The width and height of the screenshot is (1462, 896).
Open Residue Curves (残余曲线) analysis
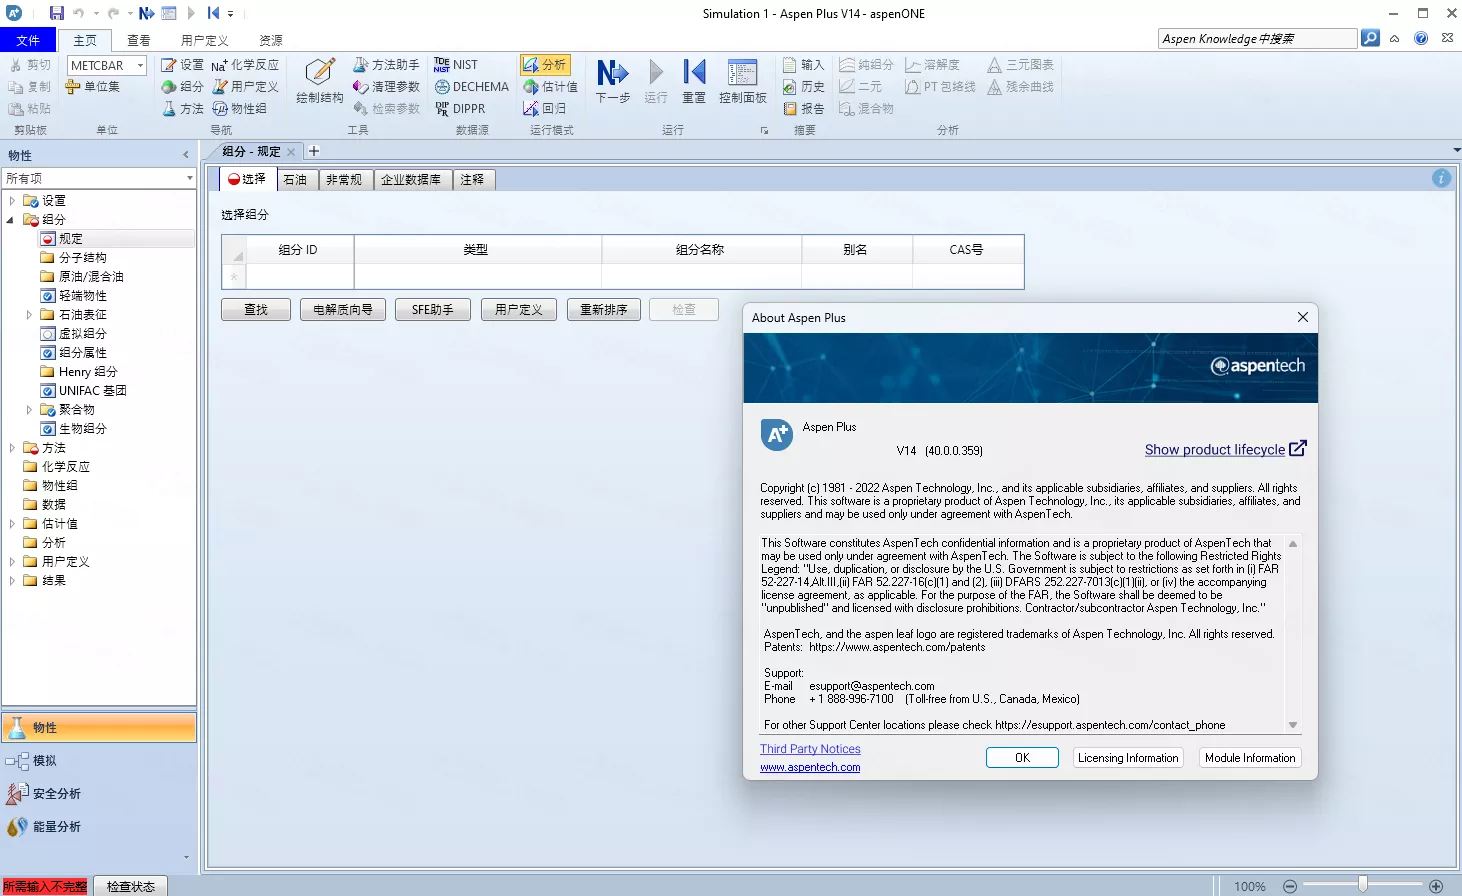pyautogui.click(x=1019, y=86)
